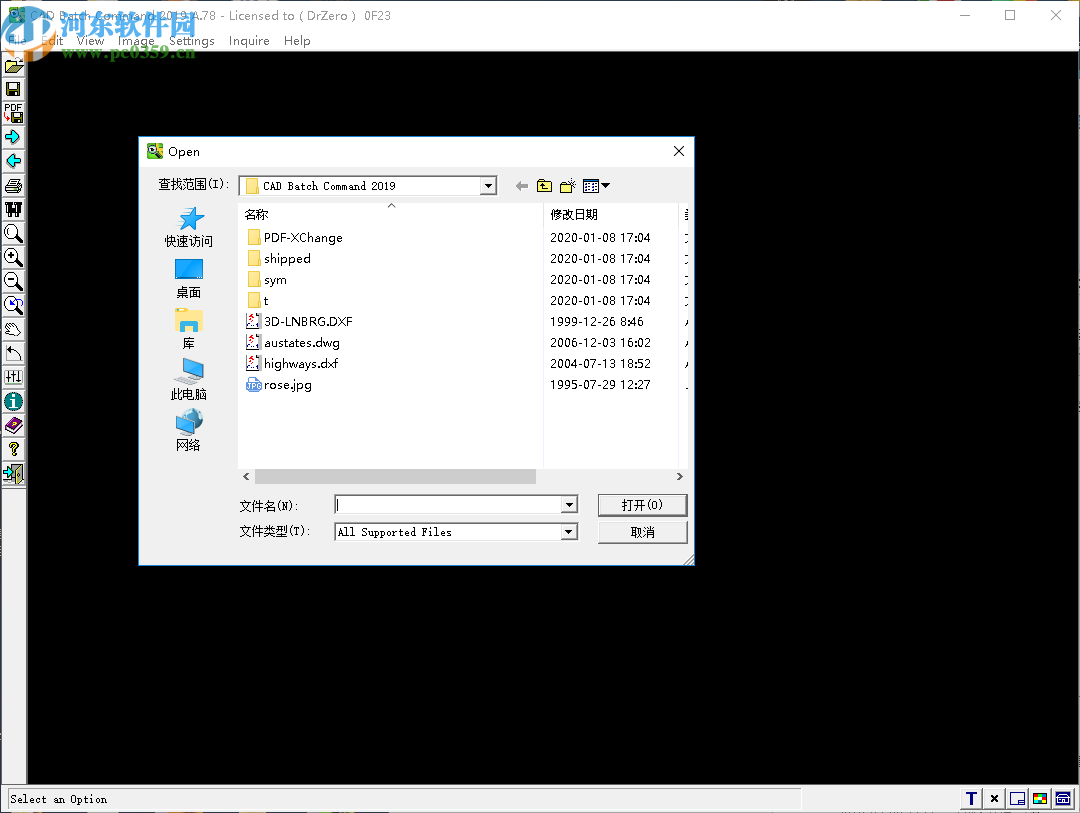Click the T text icon in status bar
Image resolution: width=1080 pixels, height=813 pixels.
click(970, 798)
